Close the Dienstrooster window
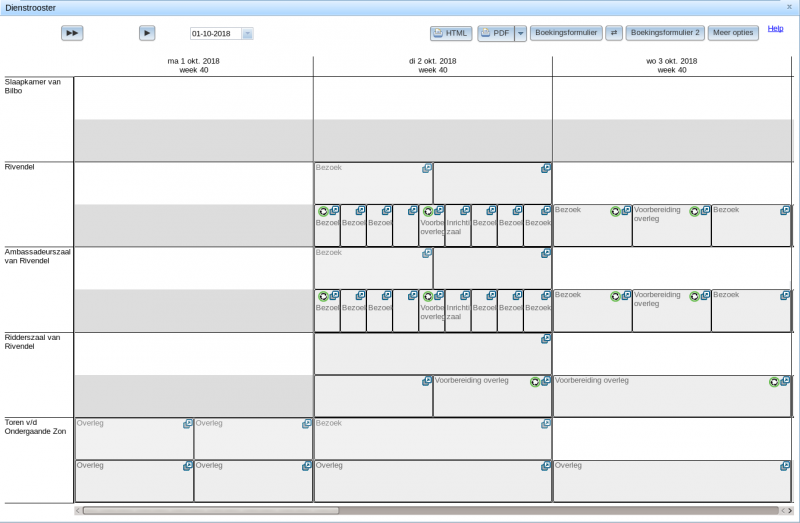 [x=789, y=7]
